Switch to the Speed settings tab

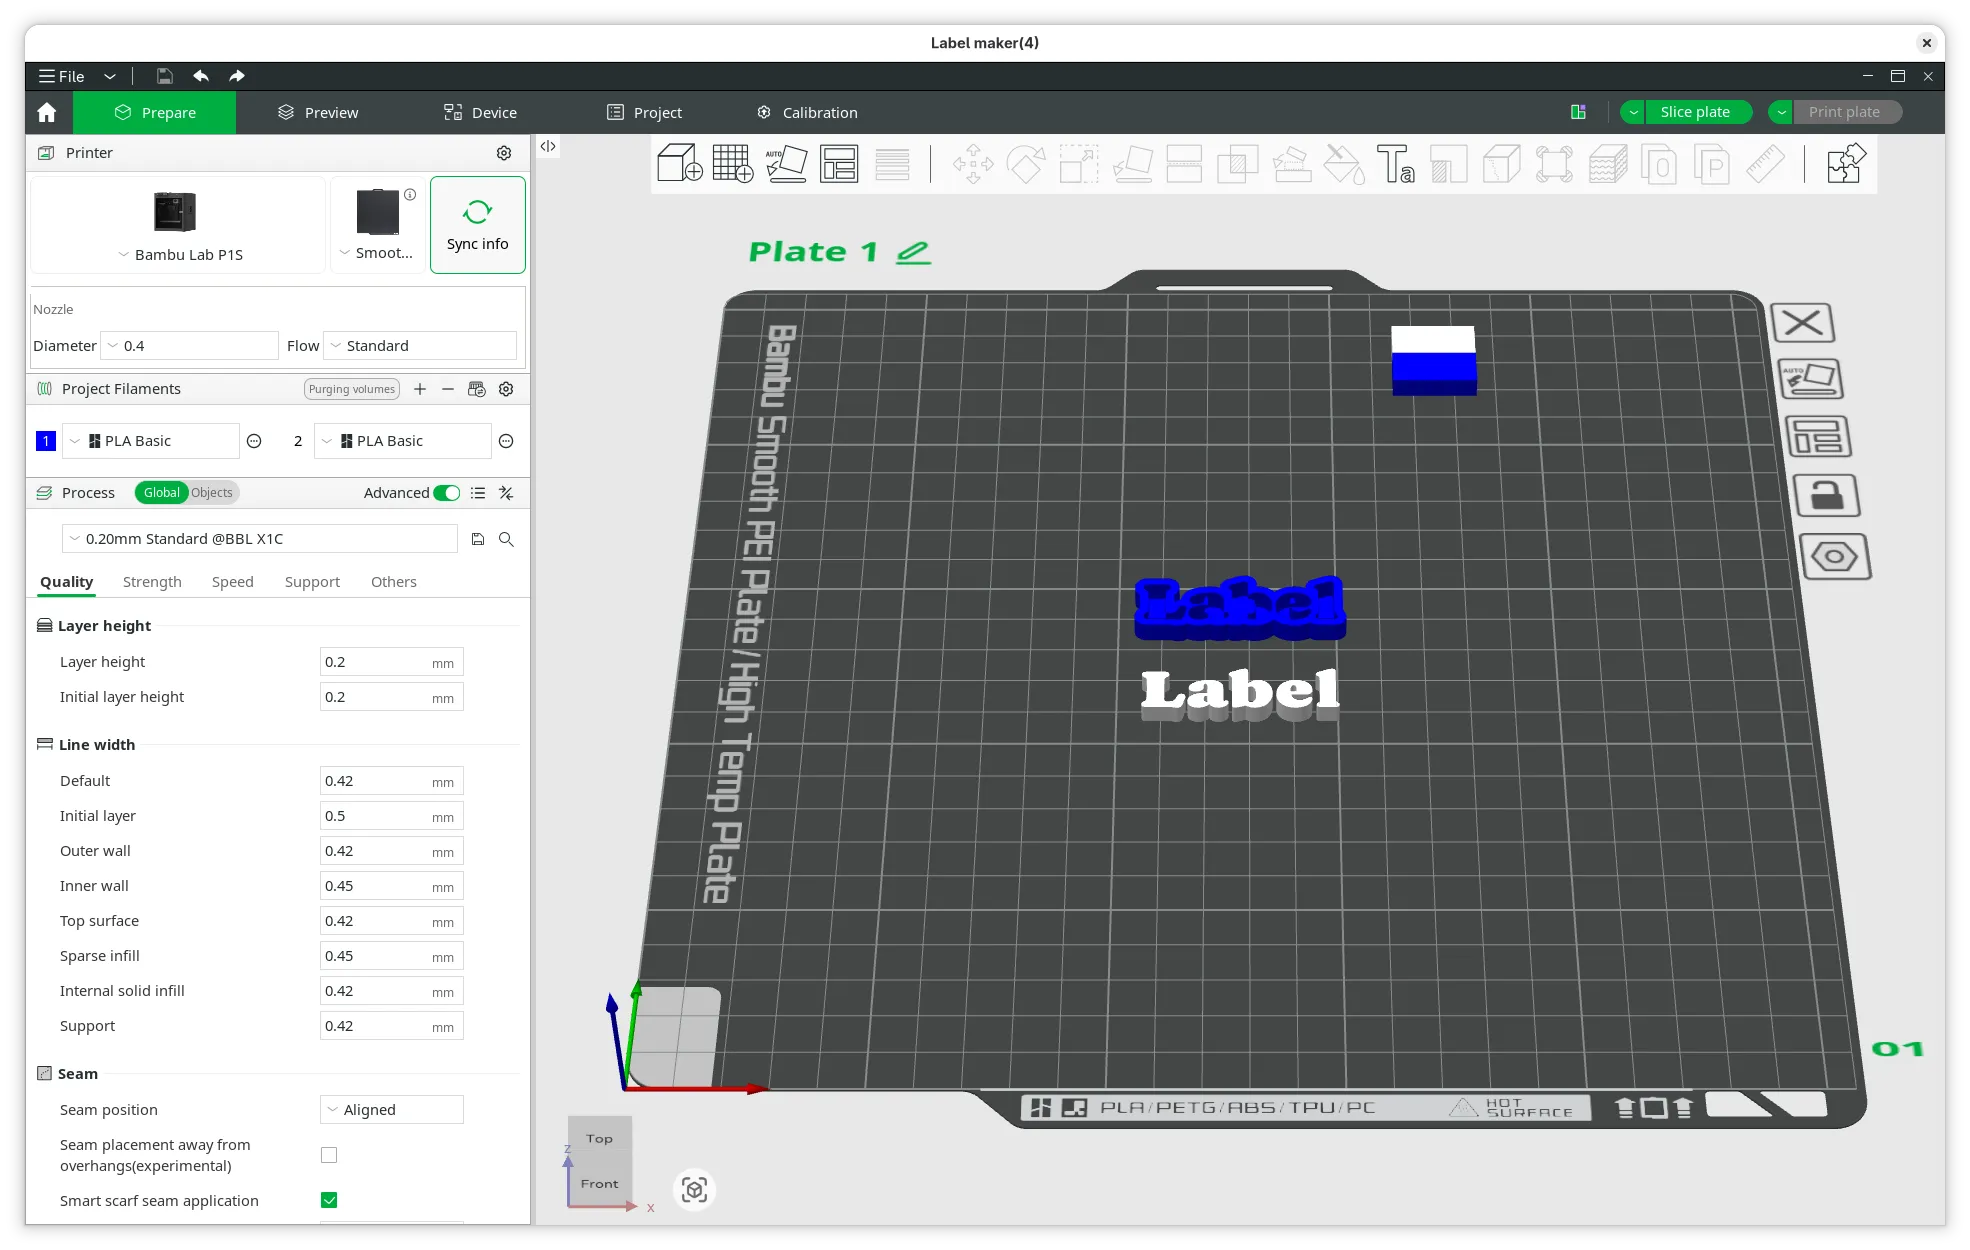[232, 582]
